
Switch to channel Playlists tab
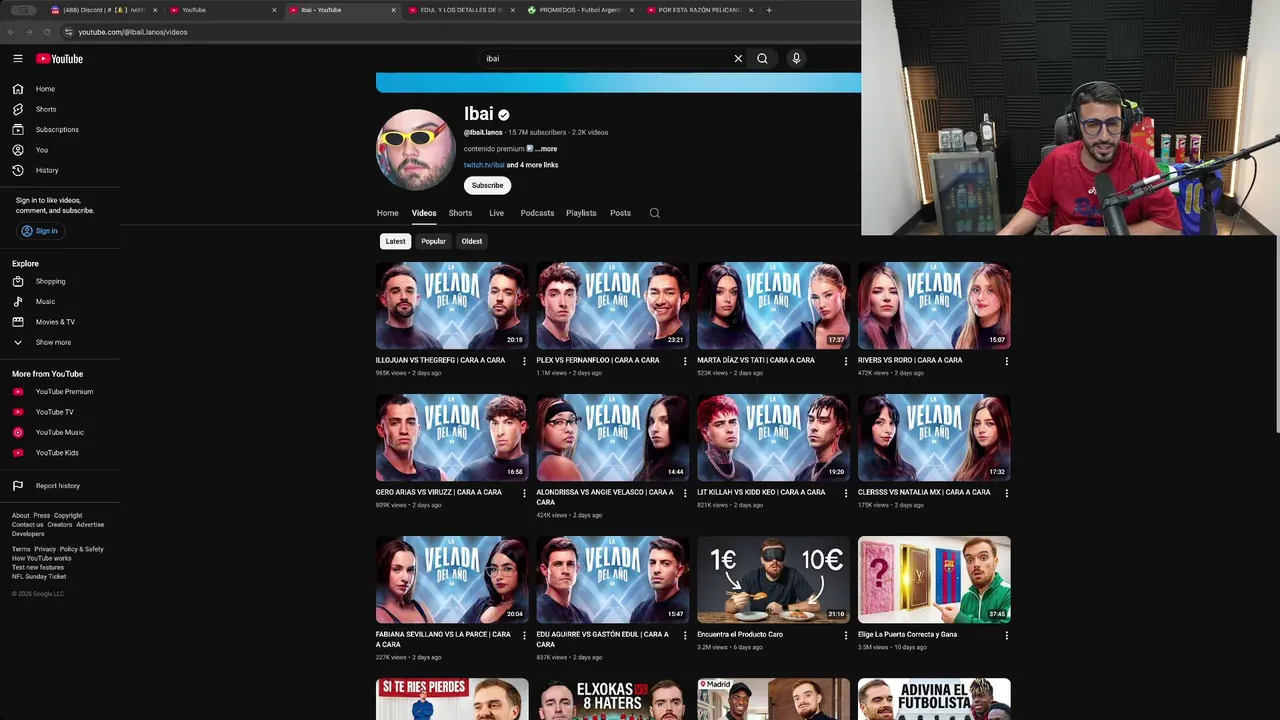click(581, 213)
